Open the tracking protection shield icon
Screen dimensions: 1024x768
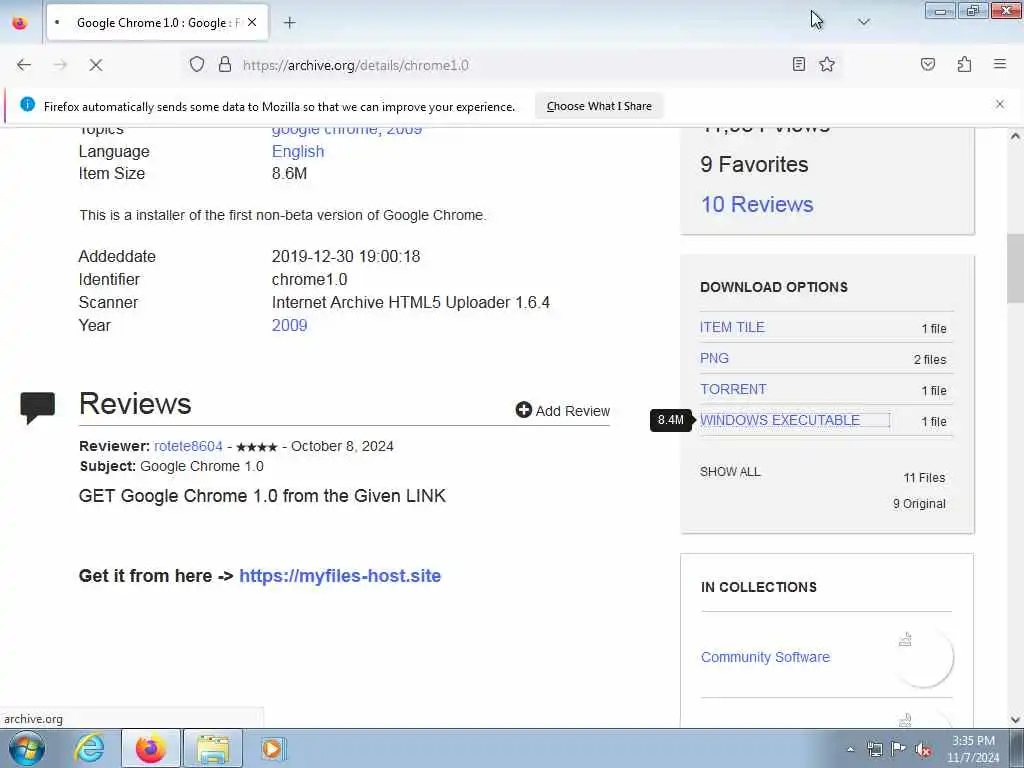pyautogui.click(x=197, y=65)
